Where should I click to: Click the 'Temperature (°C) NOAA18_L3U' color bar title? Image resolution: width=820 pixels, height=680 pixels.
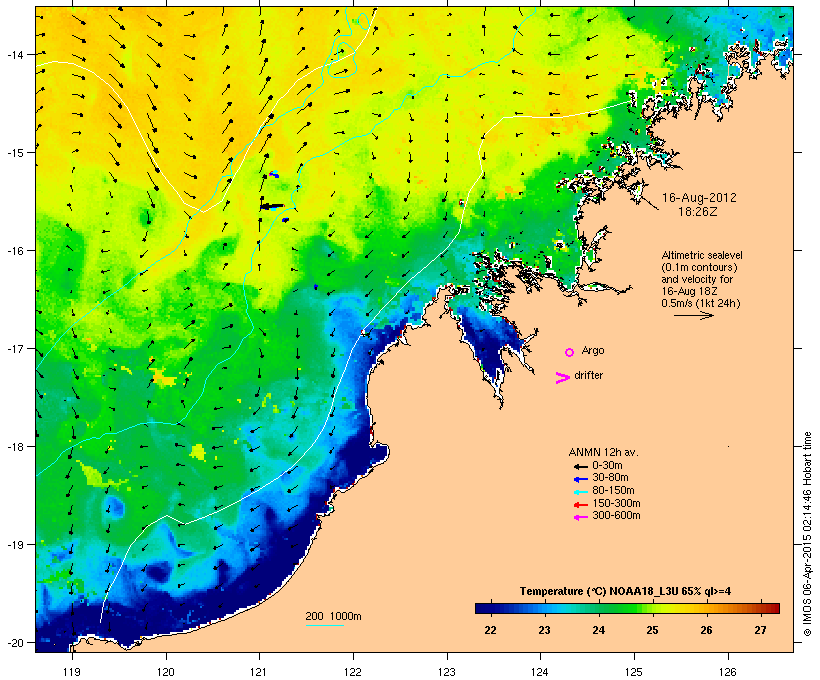point(599,592)
